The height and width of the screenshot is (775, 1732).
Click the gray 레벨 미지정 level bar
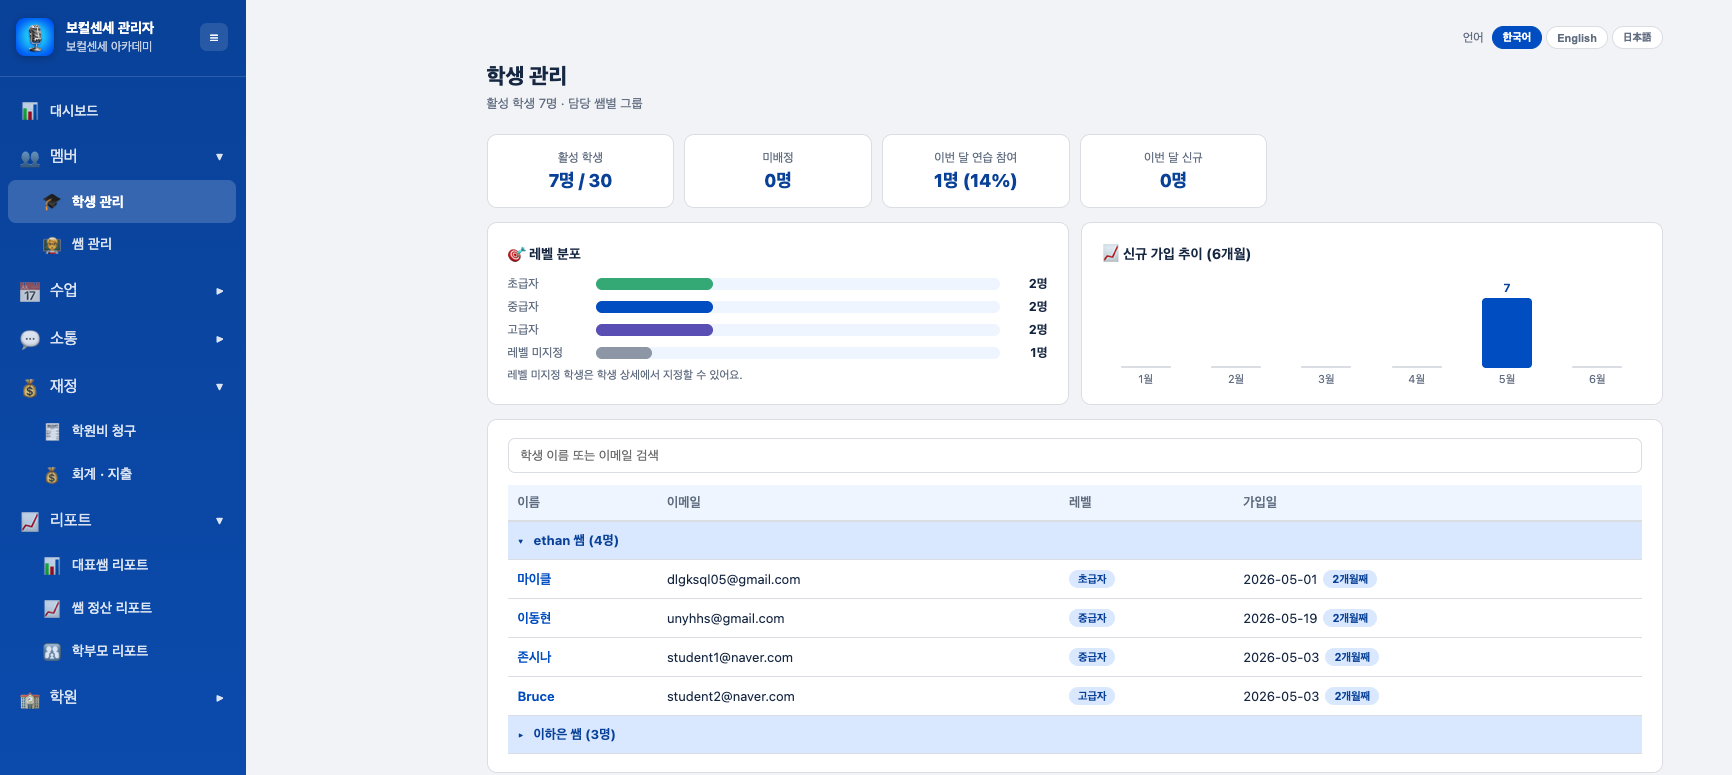click(624, 353)
